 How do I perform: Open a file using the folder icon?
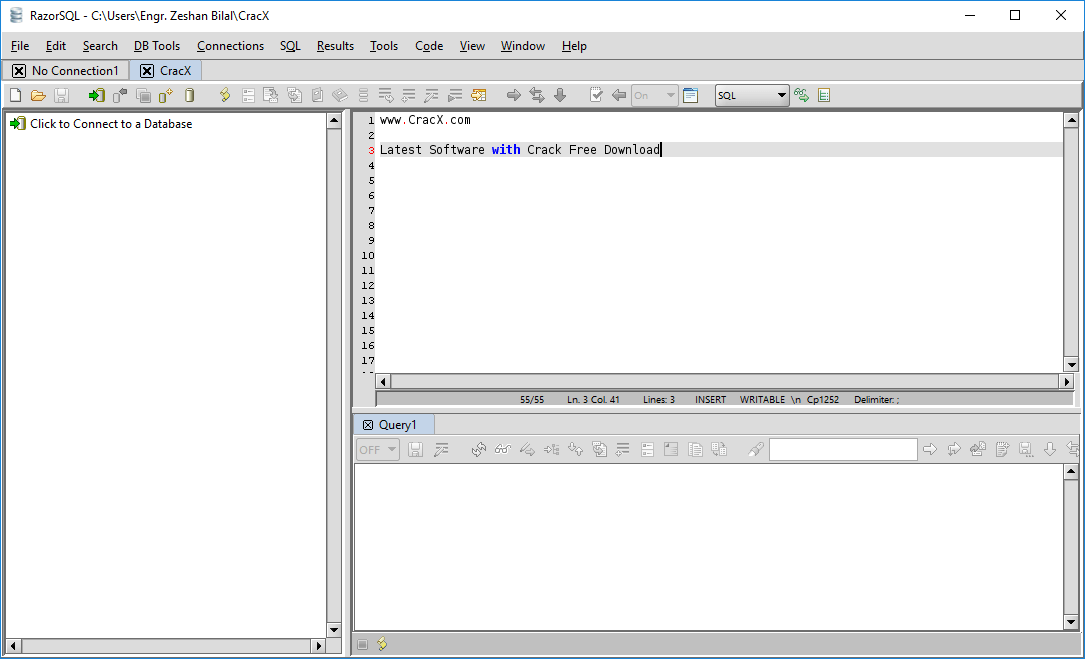[x=38, y=96]
